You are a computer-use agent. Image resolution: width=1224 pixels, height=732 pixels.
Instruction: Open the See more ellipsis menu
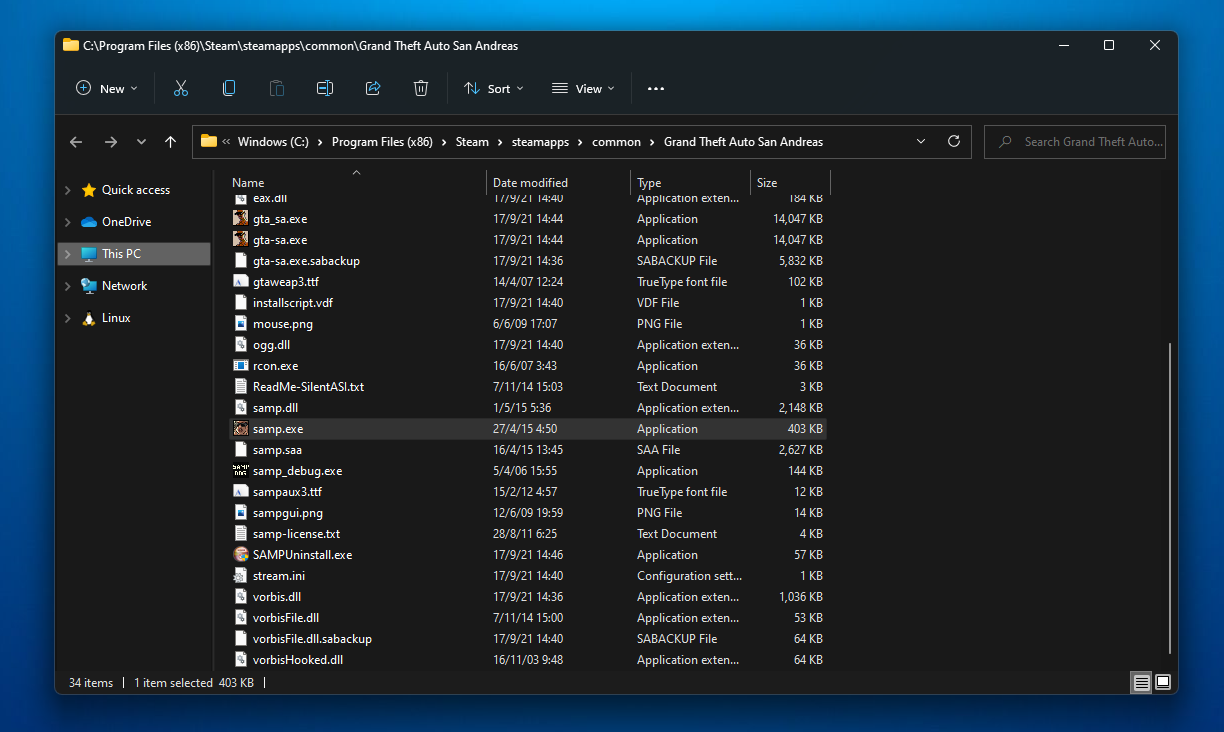pos(656,88)
